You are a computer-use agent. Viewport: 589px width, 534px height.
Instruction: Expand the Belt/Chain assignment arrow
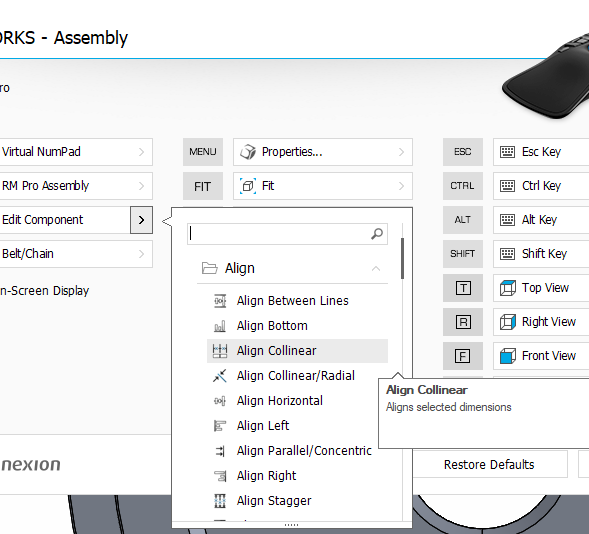141,254
